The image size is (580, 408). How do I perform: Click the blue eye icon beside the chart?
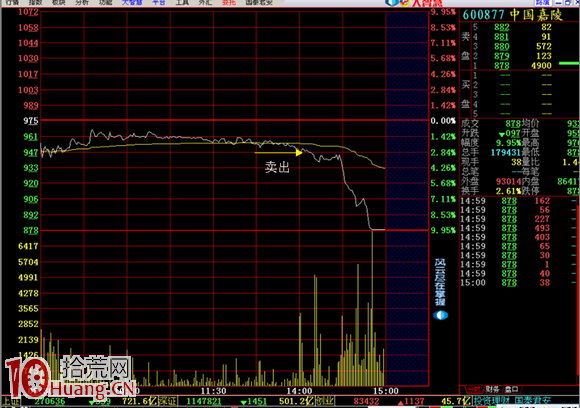click(440, 315)
